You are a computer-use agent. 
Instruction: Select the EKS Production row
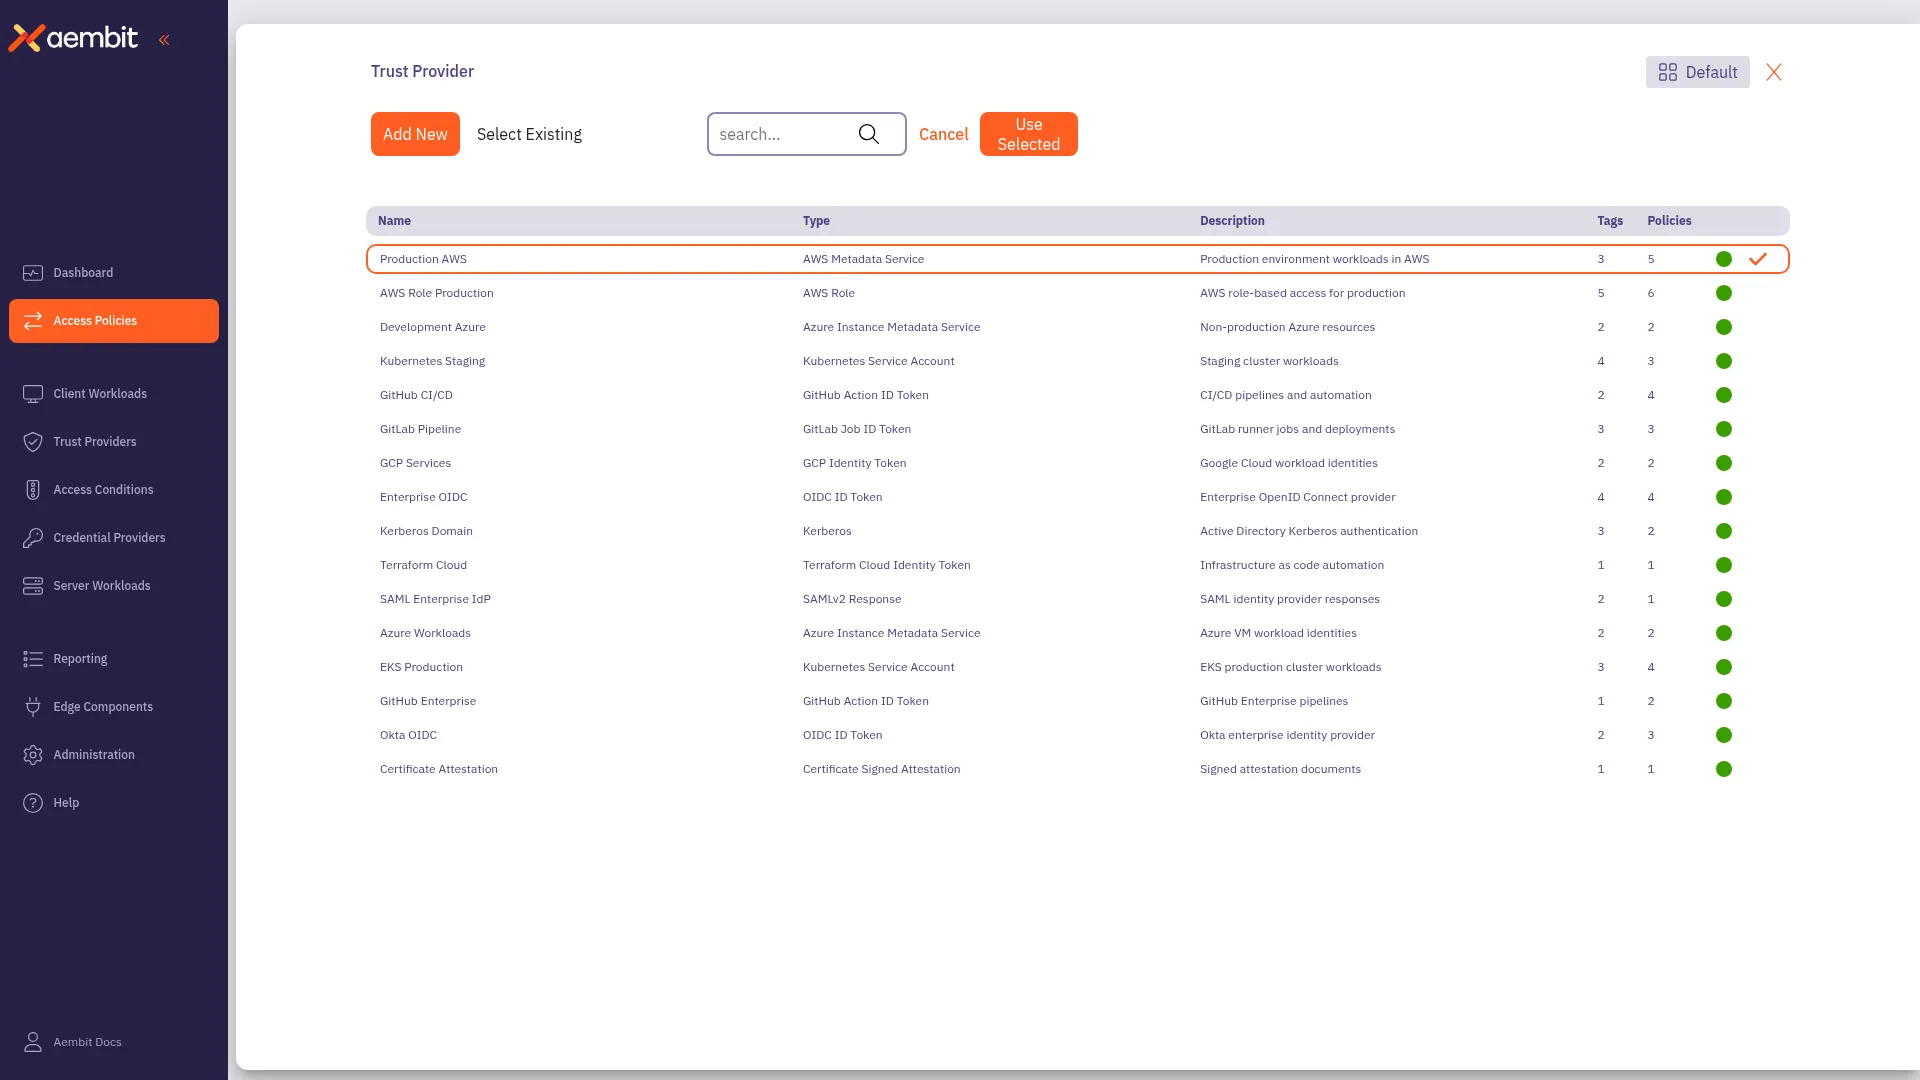pyautogui.click(x=1077, y=667)
